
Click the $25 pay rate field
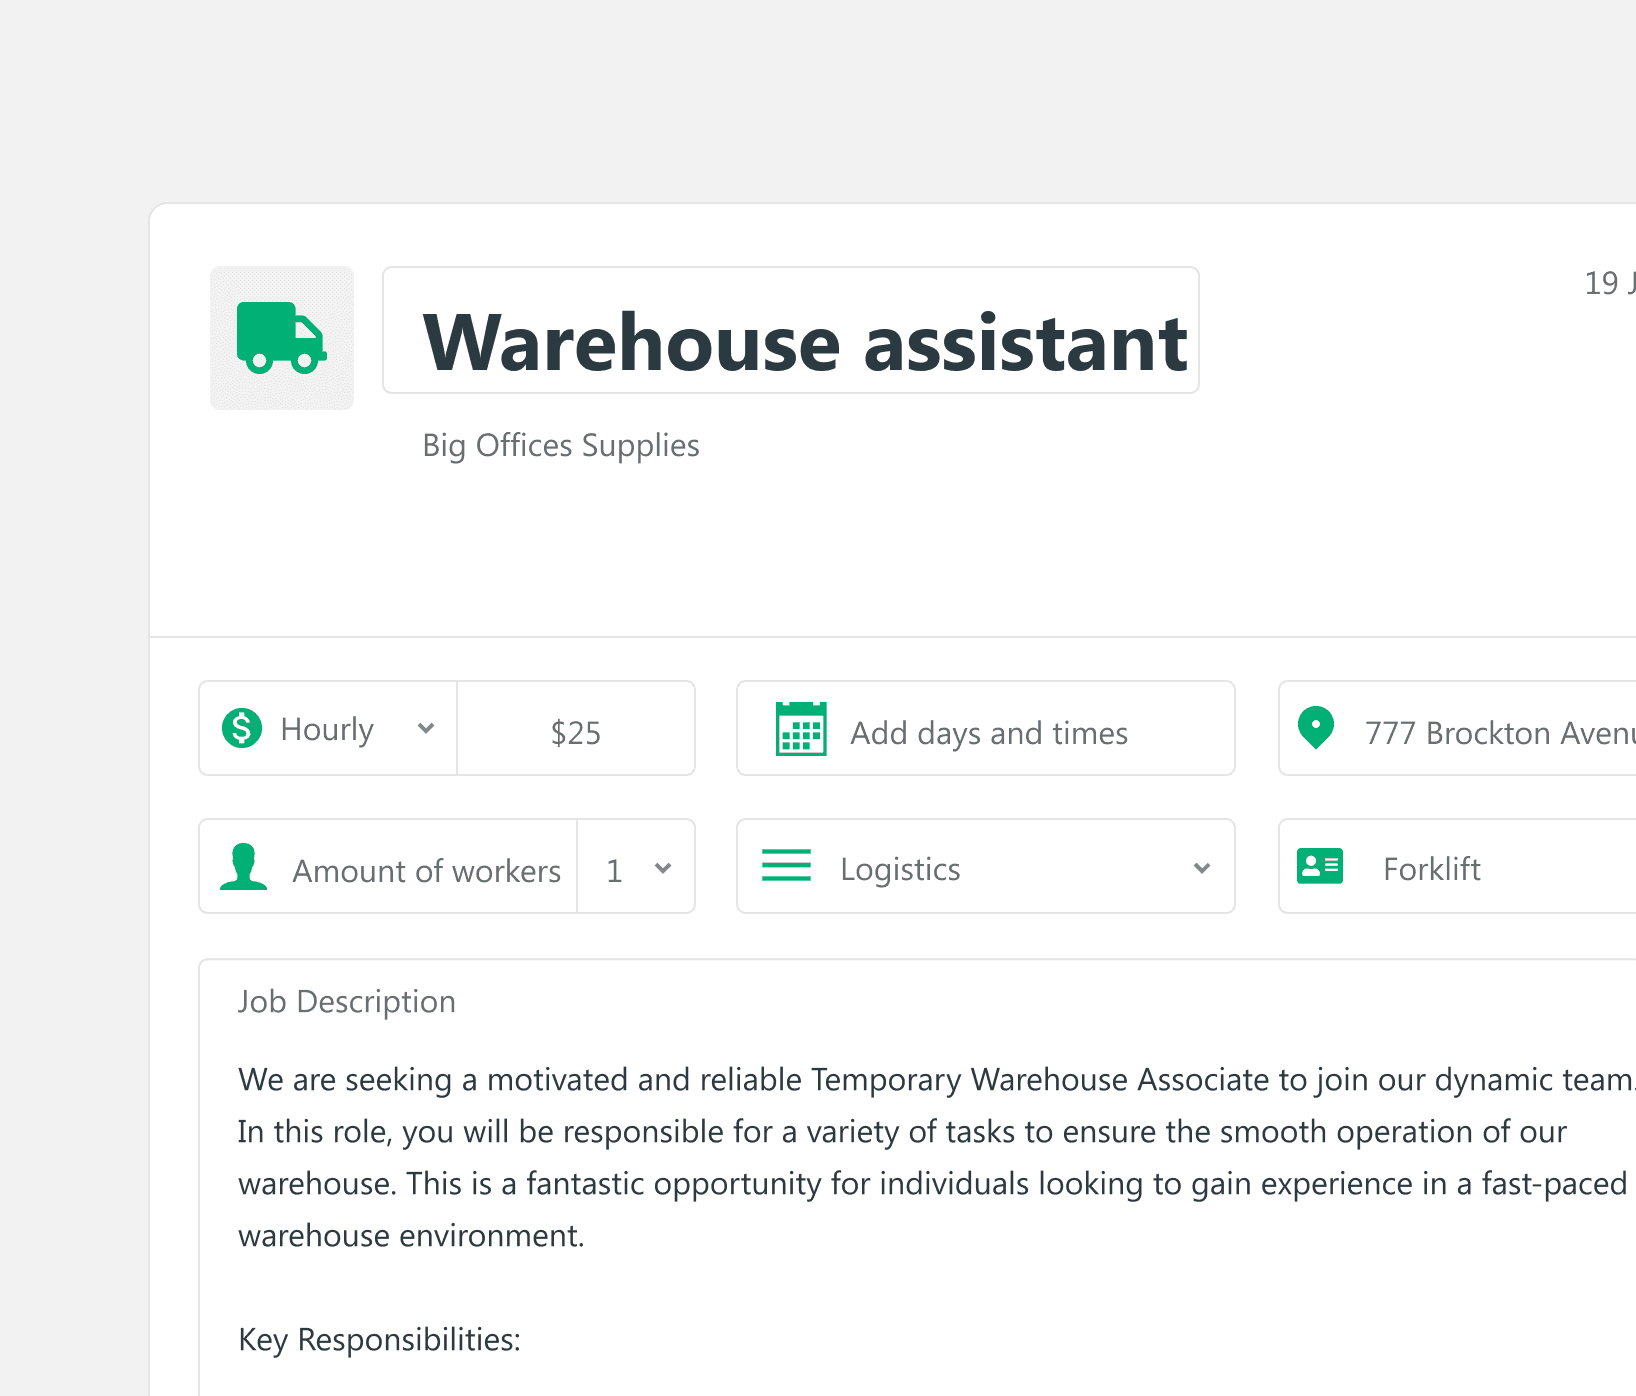point(576,733)
